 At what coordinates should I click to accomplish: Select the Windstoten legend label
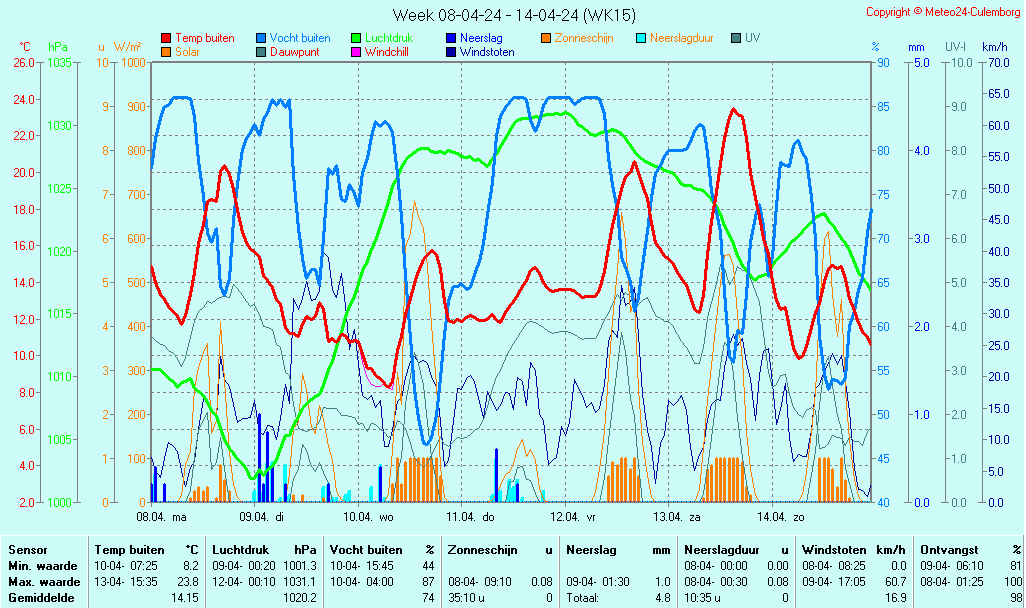(x=486, y=52)
